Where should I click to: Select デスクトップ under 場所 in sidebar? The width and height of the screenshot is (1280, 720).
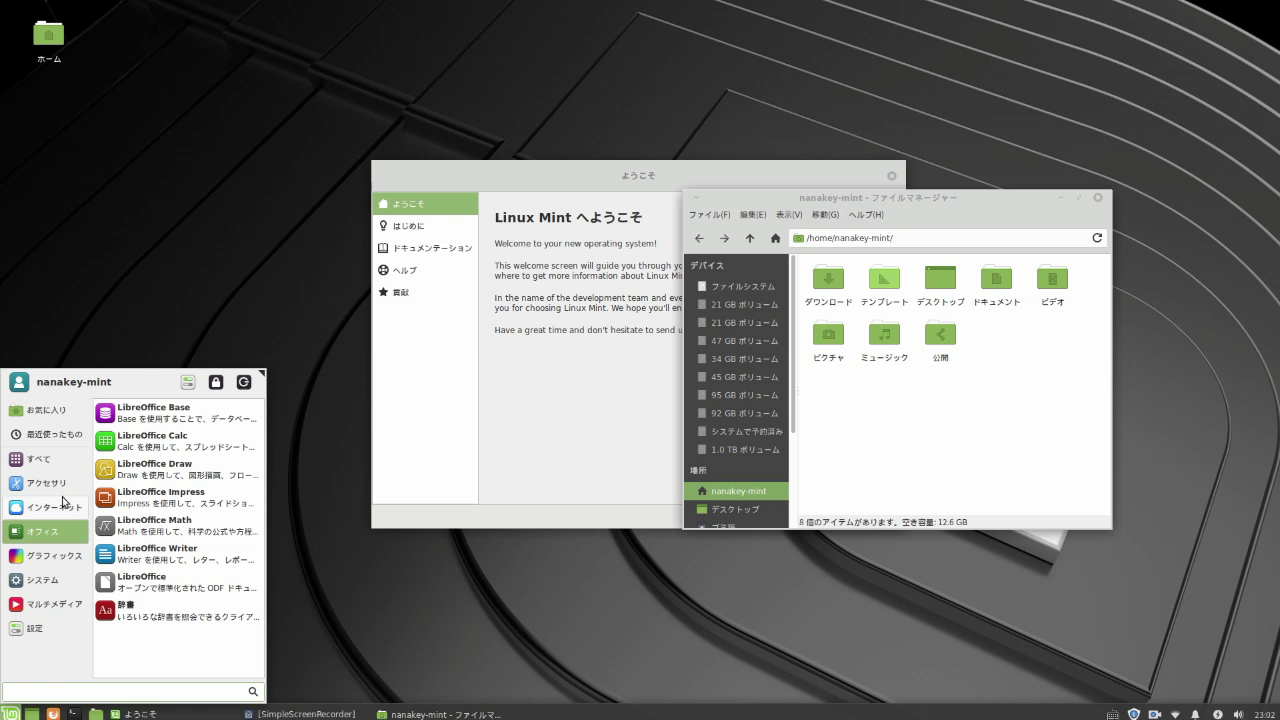pyautogui.click(x=737, y=509)
